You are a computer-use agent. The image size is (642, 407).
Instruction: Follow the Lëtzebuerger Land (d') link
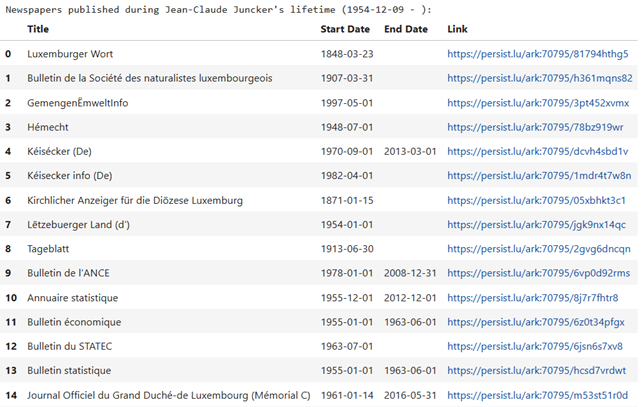tap(536, 224)
